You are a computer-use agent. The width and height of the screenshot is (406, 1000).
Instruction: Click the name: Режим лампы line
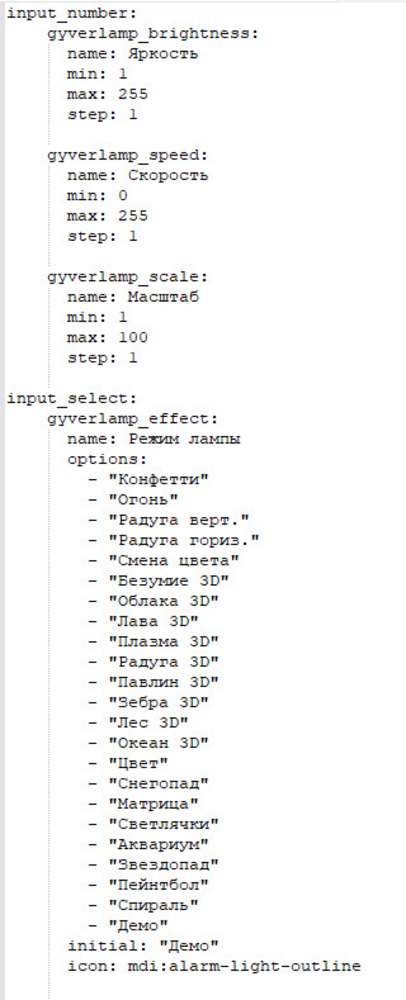point(153,439)
